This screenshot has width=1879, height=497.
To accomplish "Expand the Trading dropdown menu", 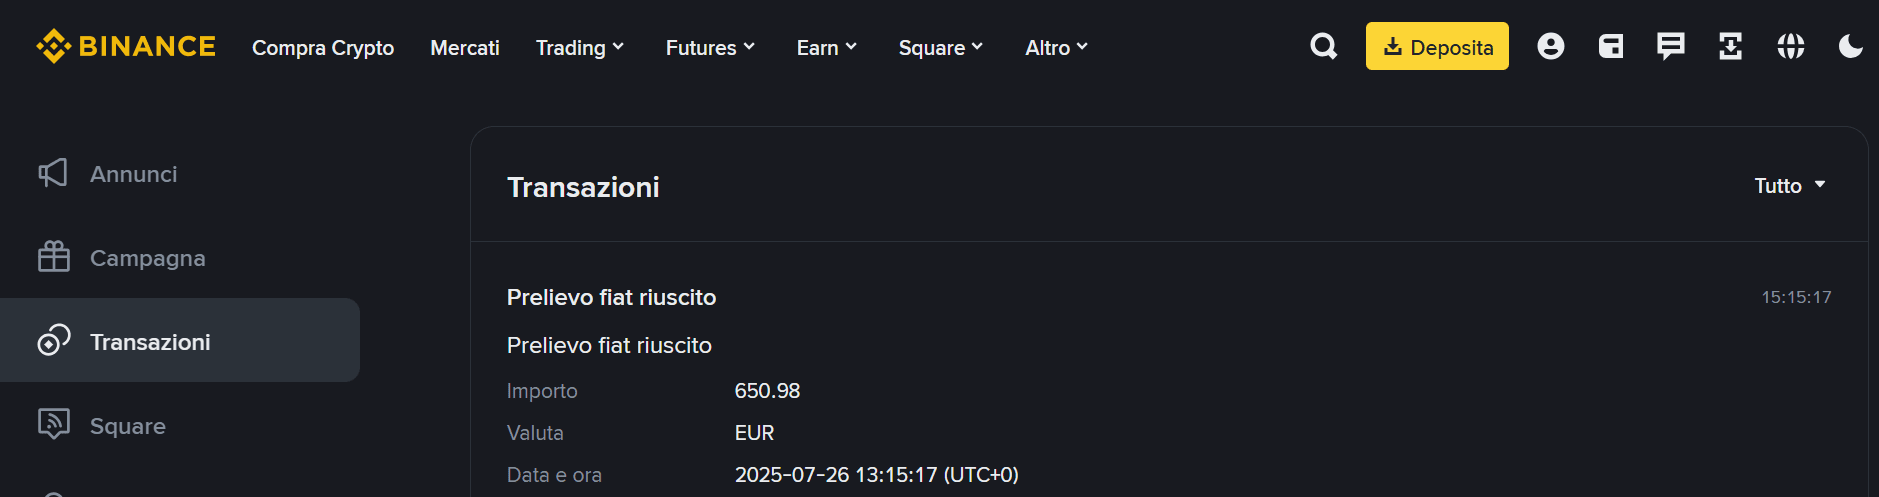I will pyautogui.click(x=580, y=47).
